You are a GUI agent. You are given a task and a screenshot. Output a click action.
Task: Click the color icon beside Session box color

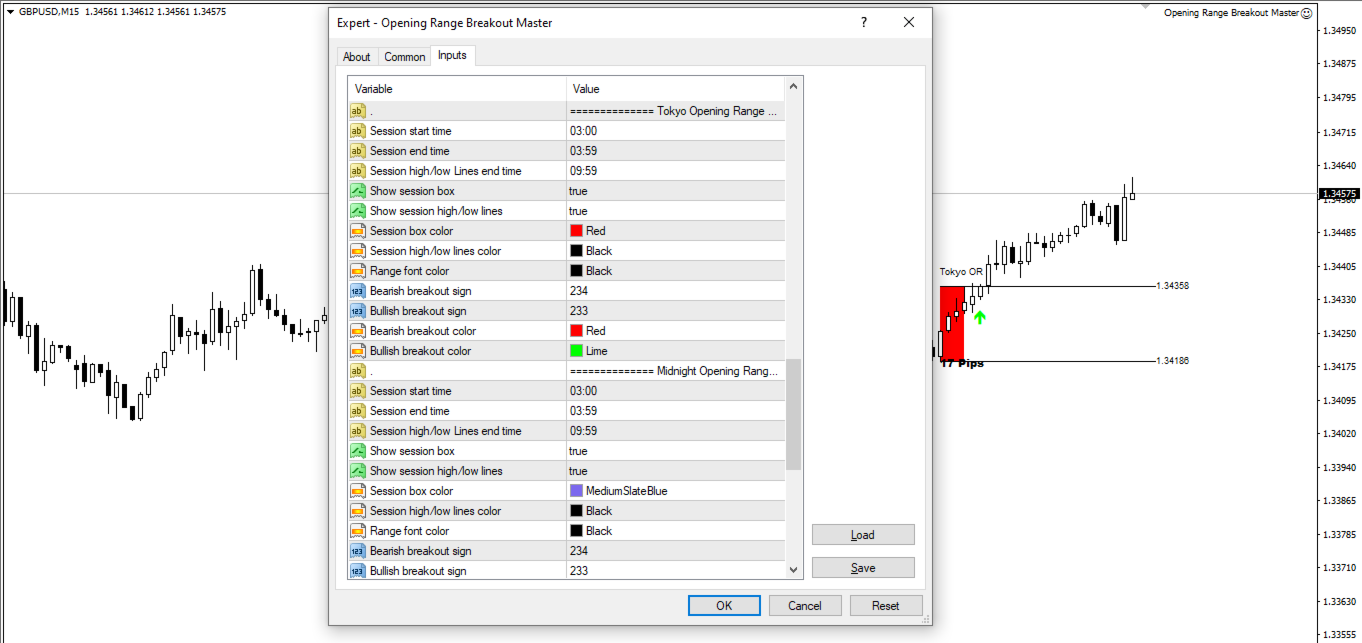click(x=357, y=231)
